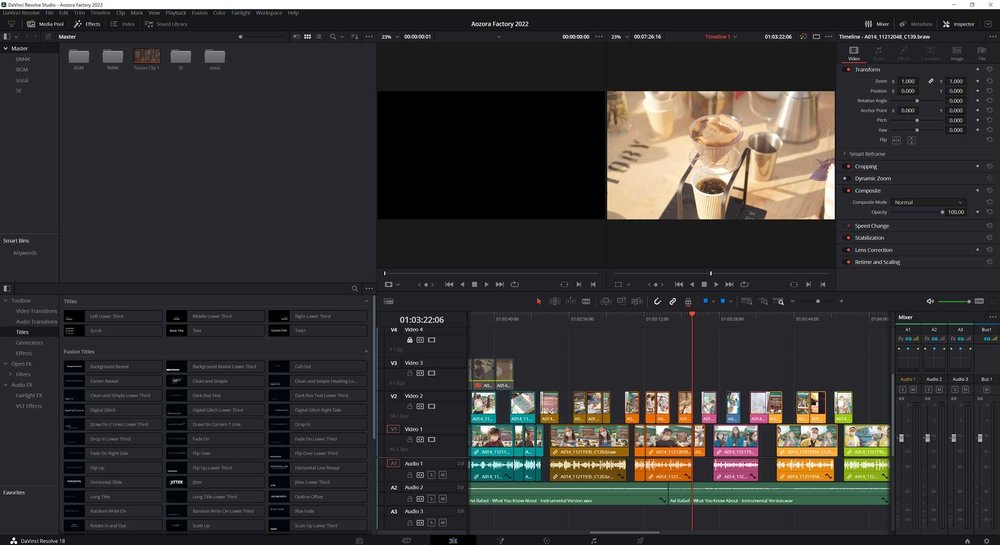Toggle the Dynamic Zoom enable switch

click(x=848, y=178)
